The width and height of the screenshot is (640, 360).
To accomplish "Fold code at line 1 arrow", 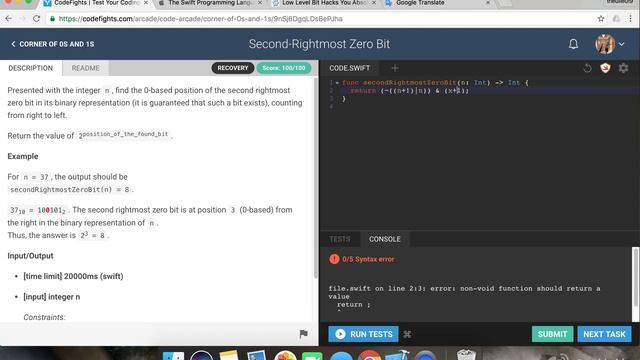I will point(337,83).
